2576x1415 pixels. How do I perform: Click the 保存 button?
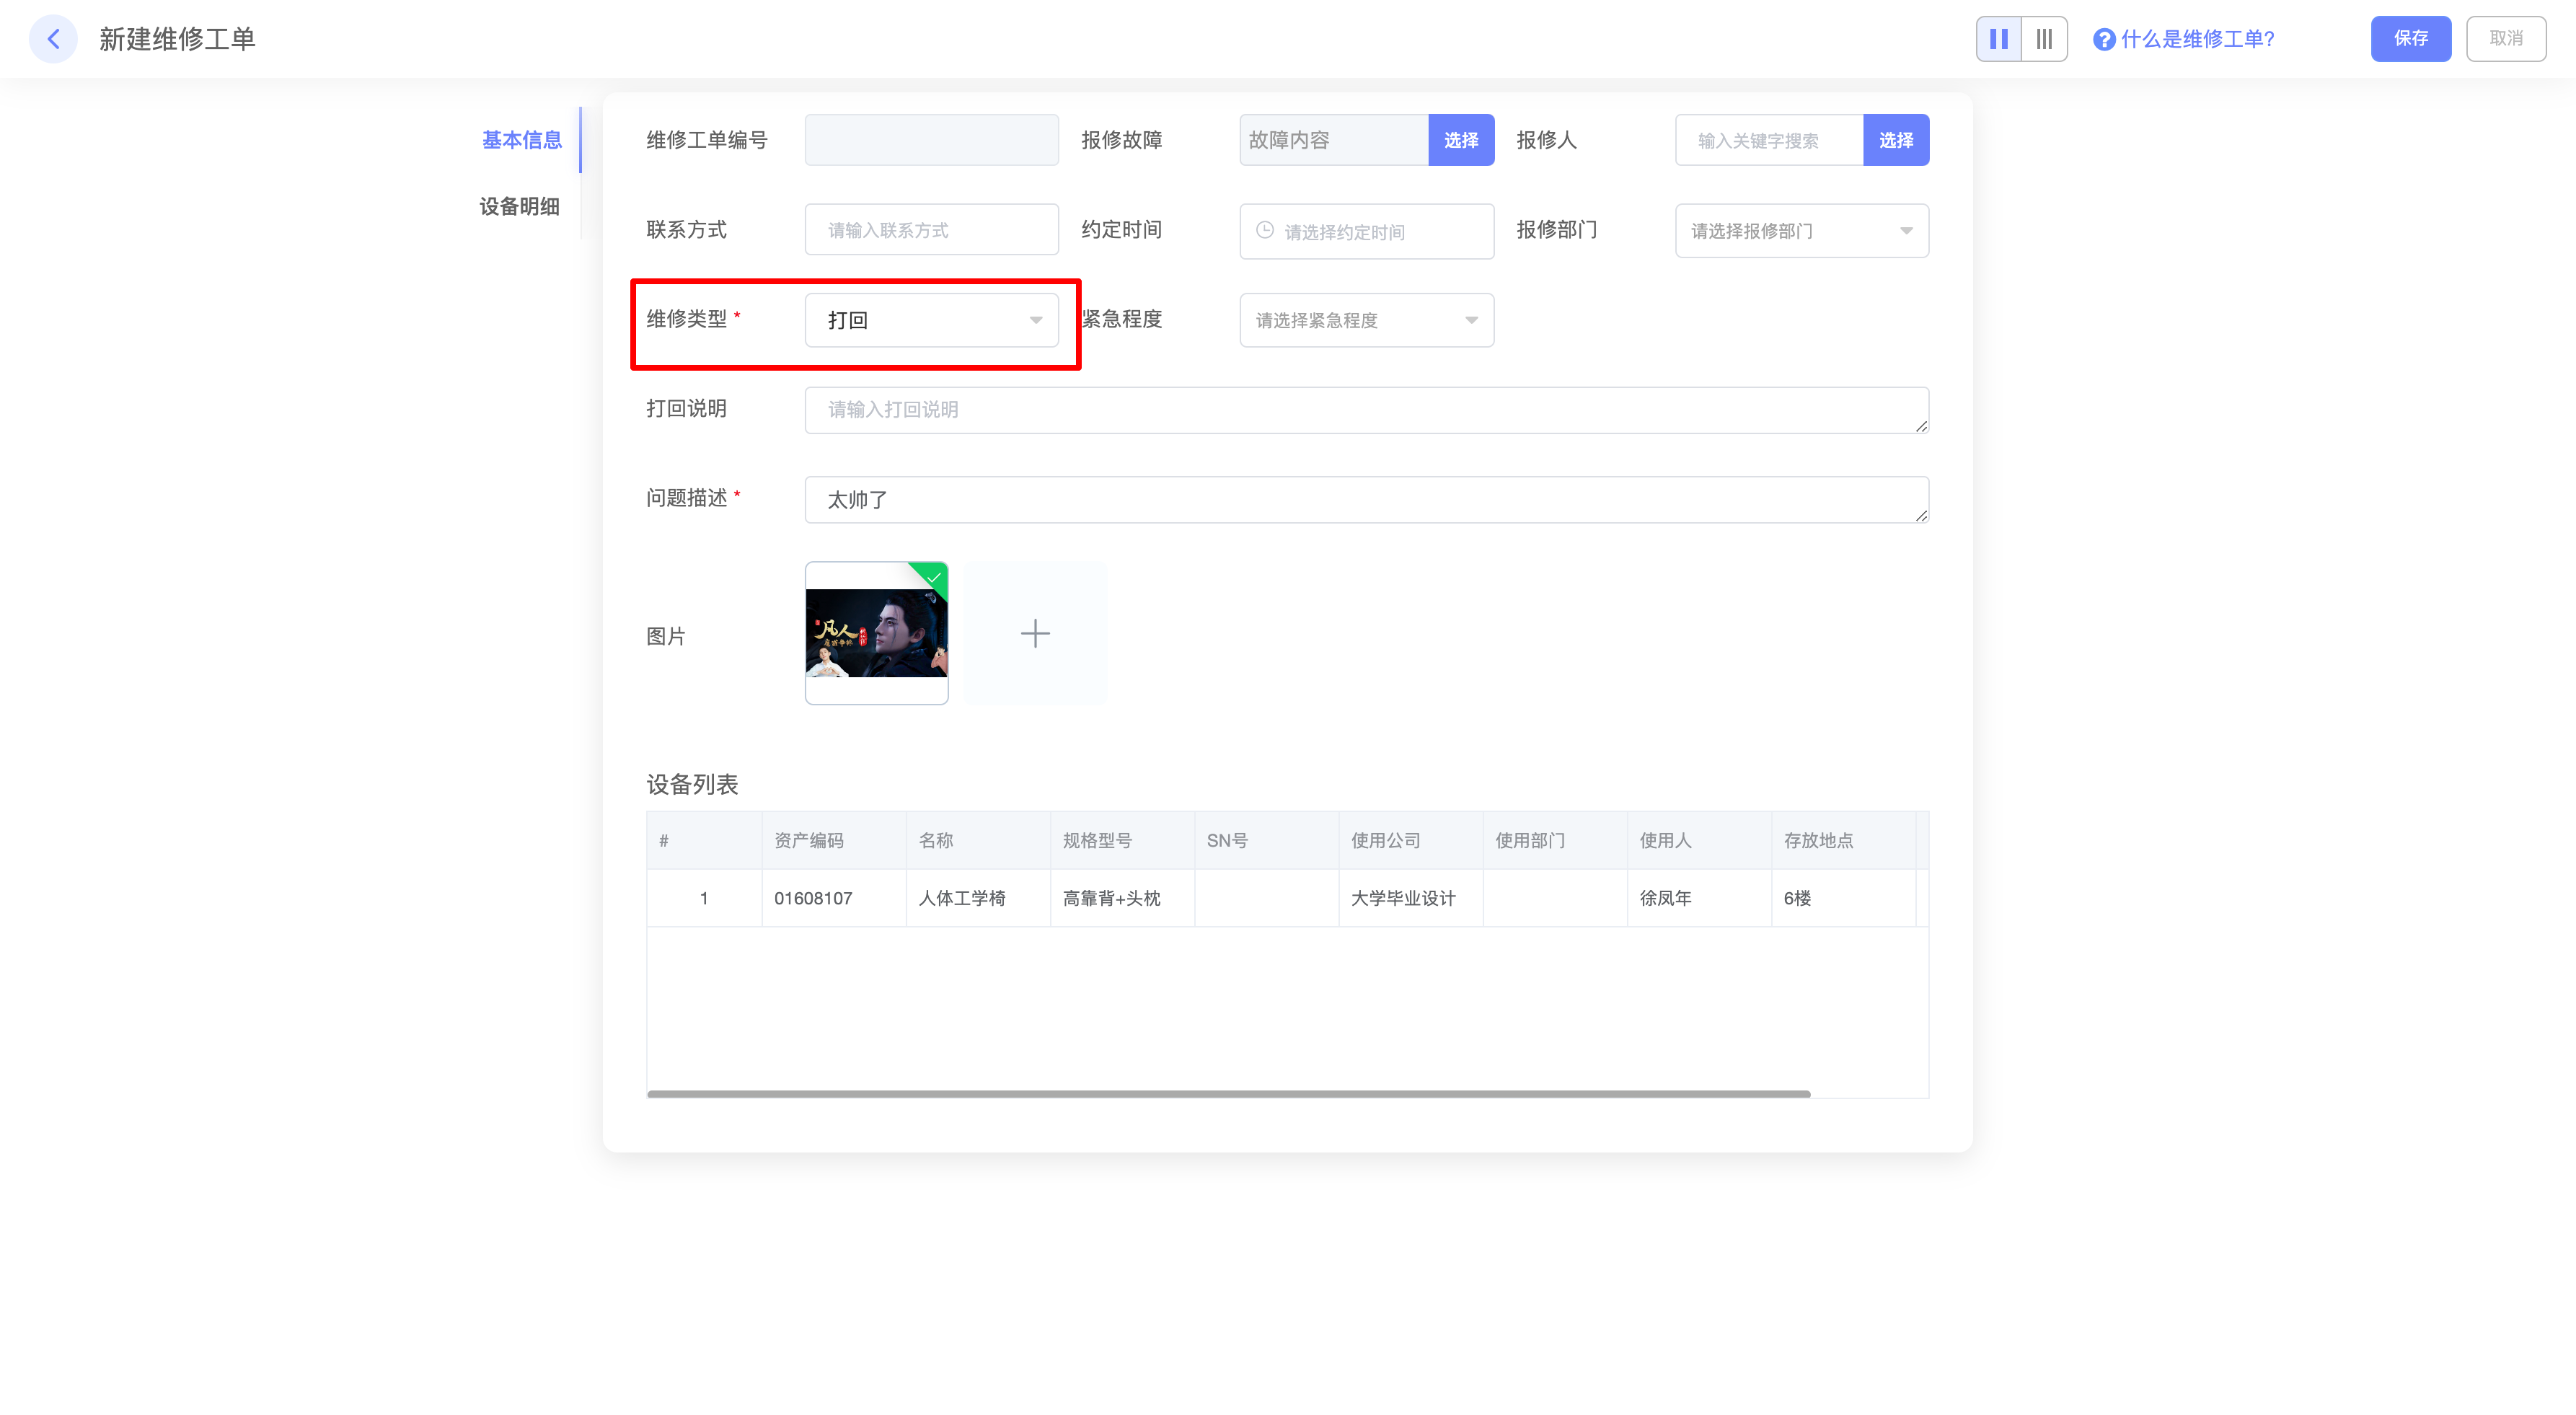pos(2410,39)
